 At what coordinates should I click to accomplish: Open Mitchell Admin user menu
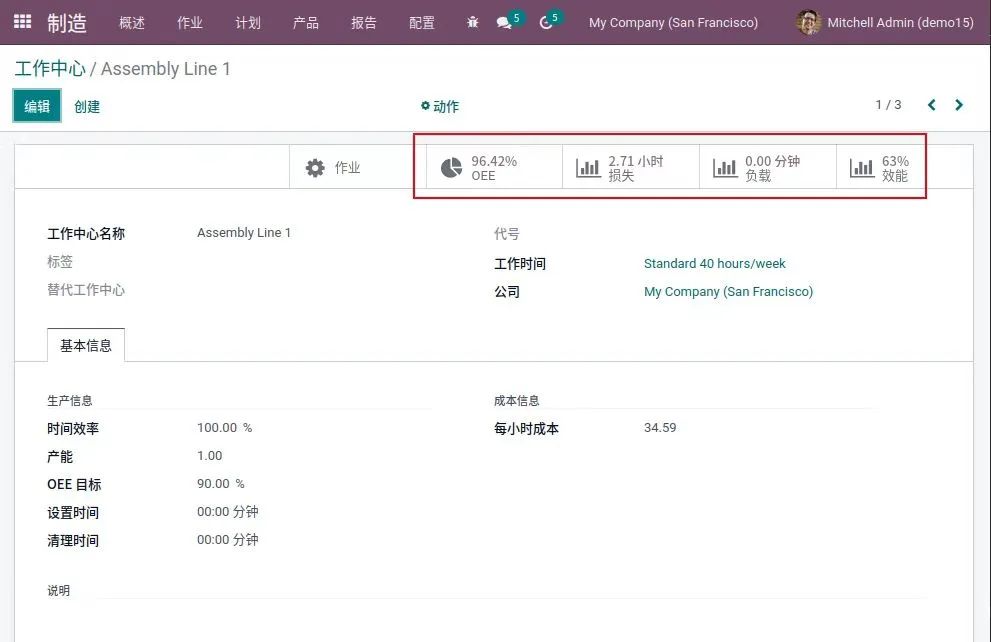(884, 22)
